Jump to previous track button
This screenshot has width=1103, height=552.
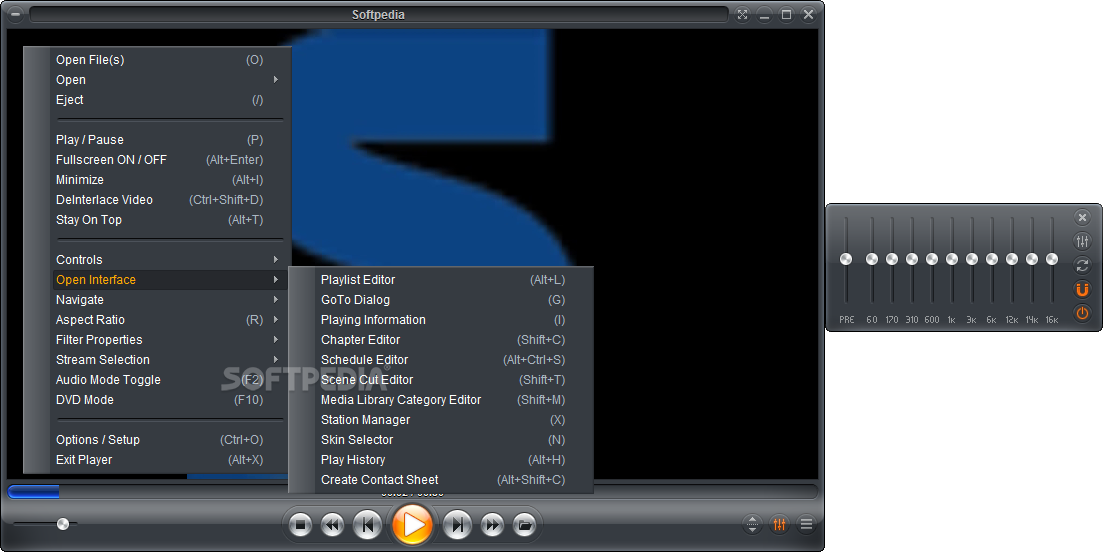pos(367,525)
